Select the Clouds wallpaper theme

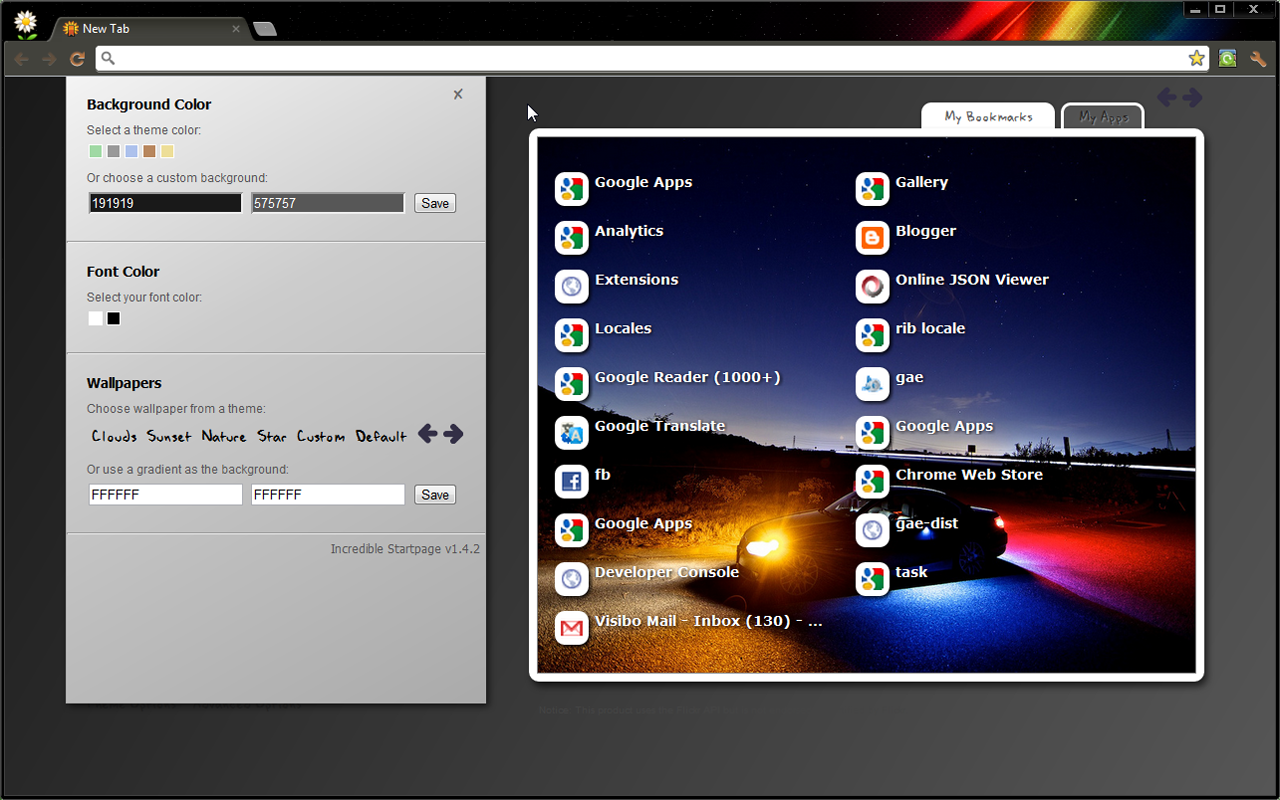click(x=114, y=437)
